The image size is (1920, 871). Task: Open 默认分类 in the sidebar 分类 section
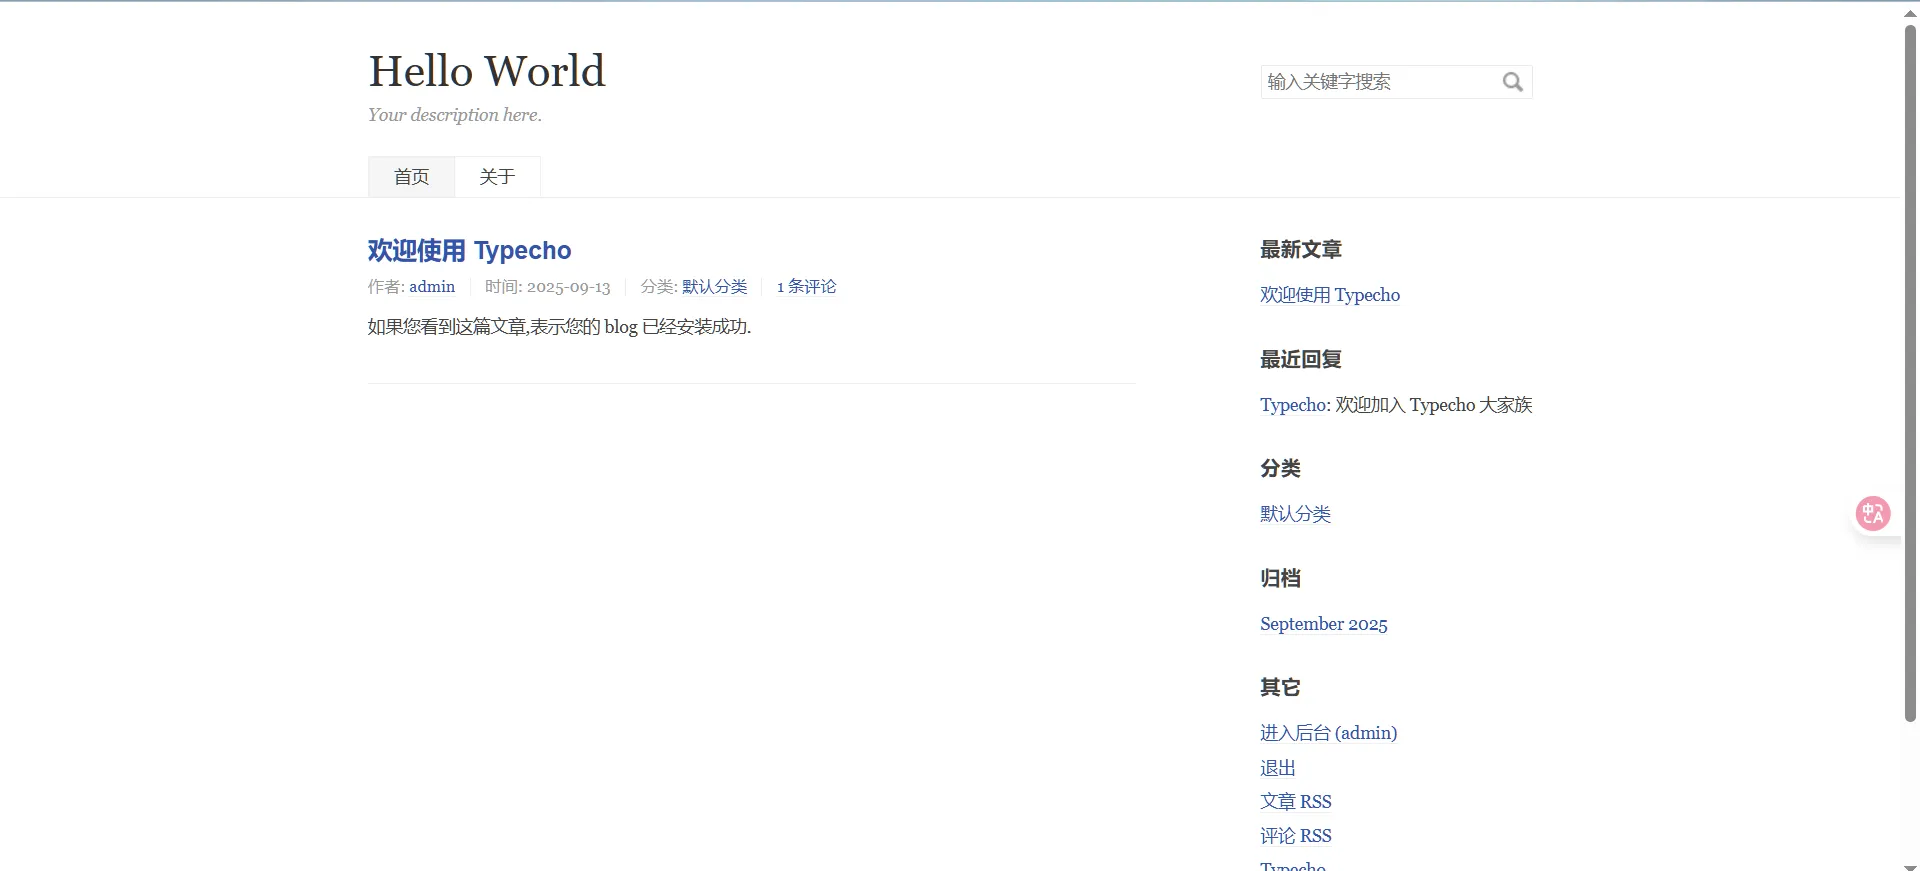[1295, 514]
